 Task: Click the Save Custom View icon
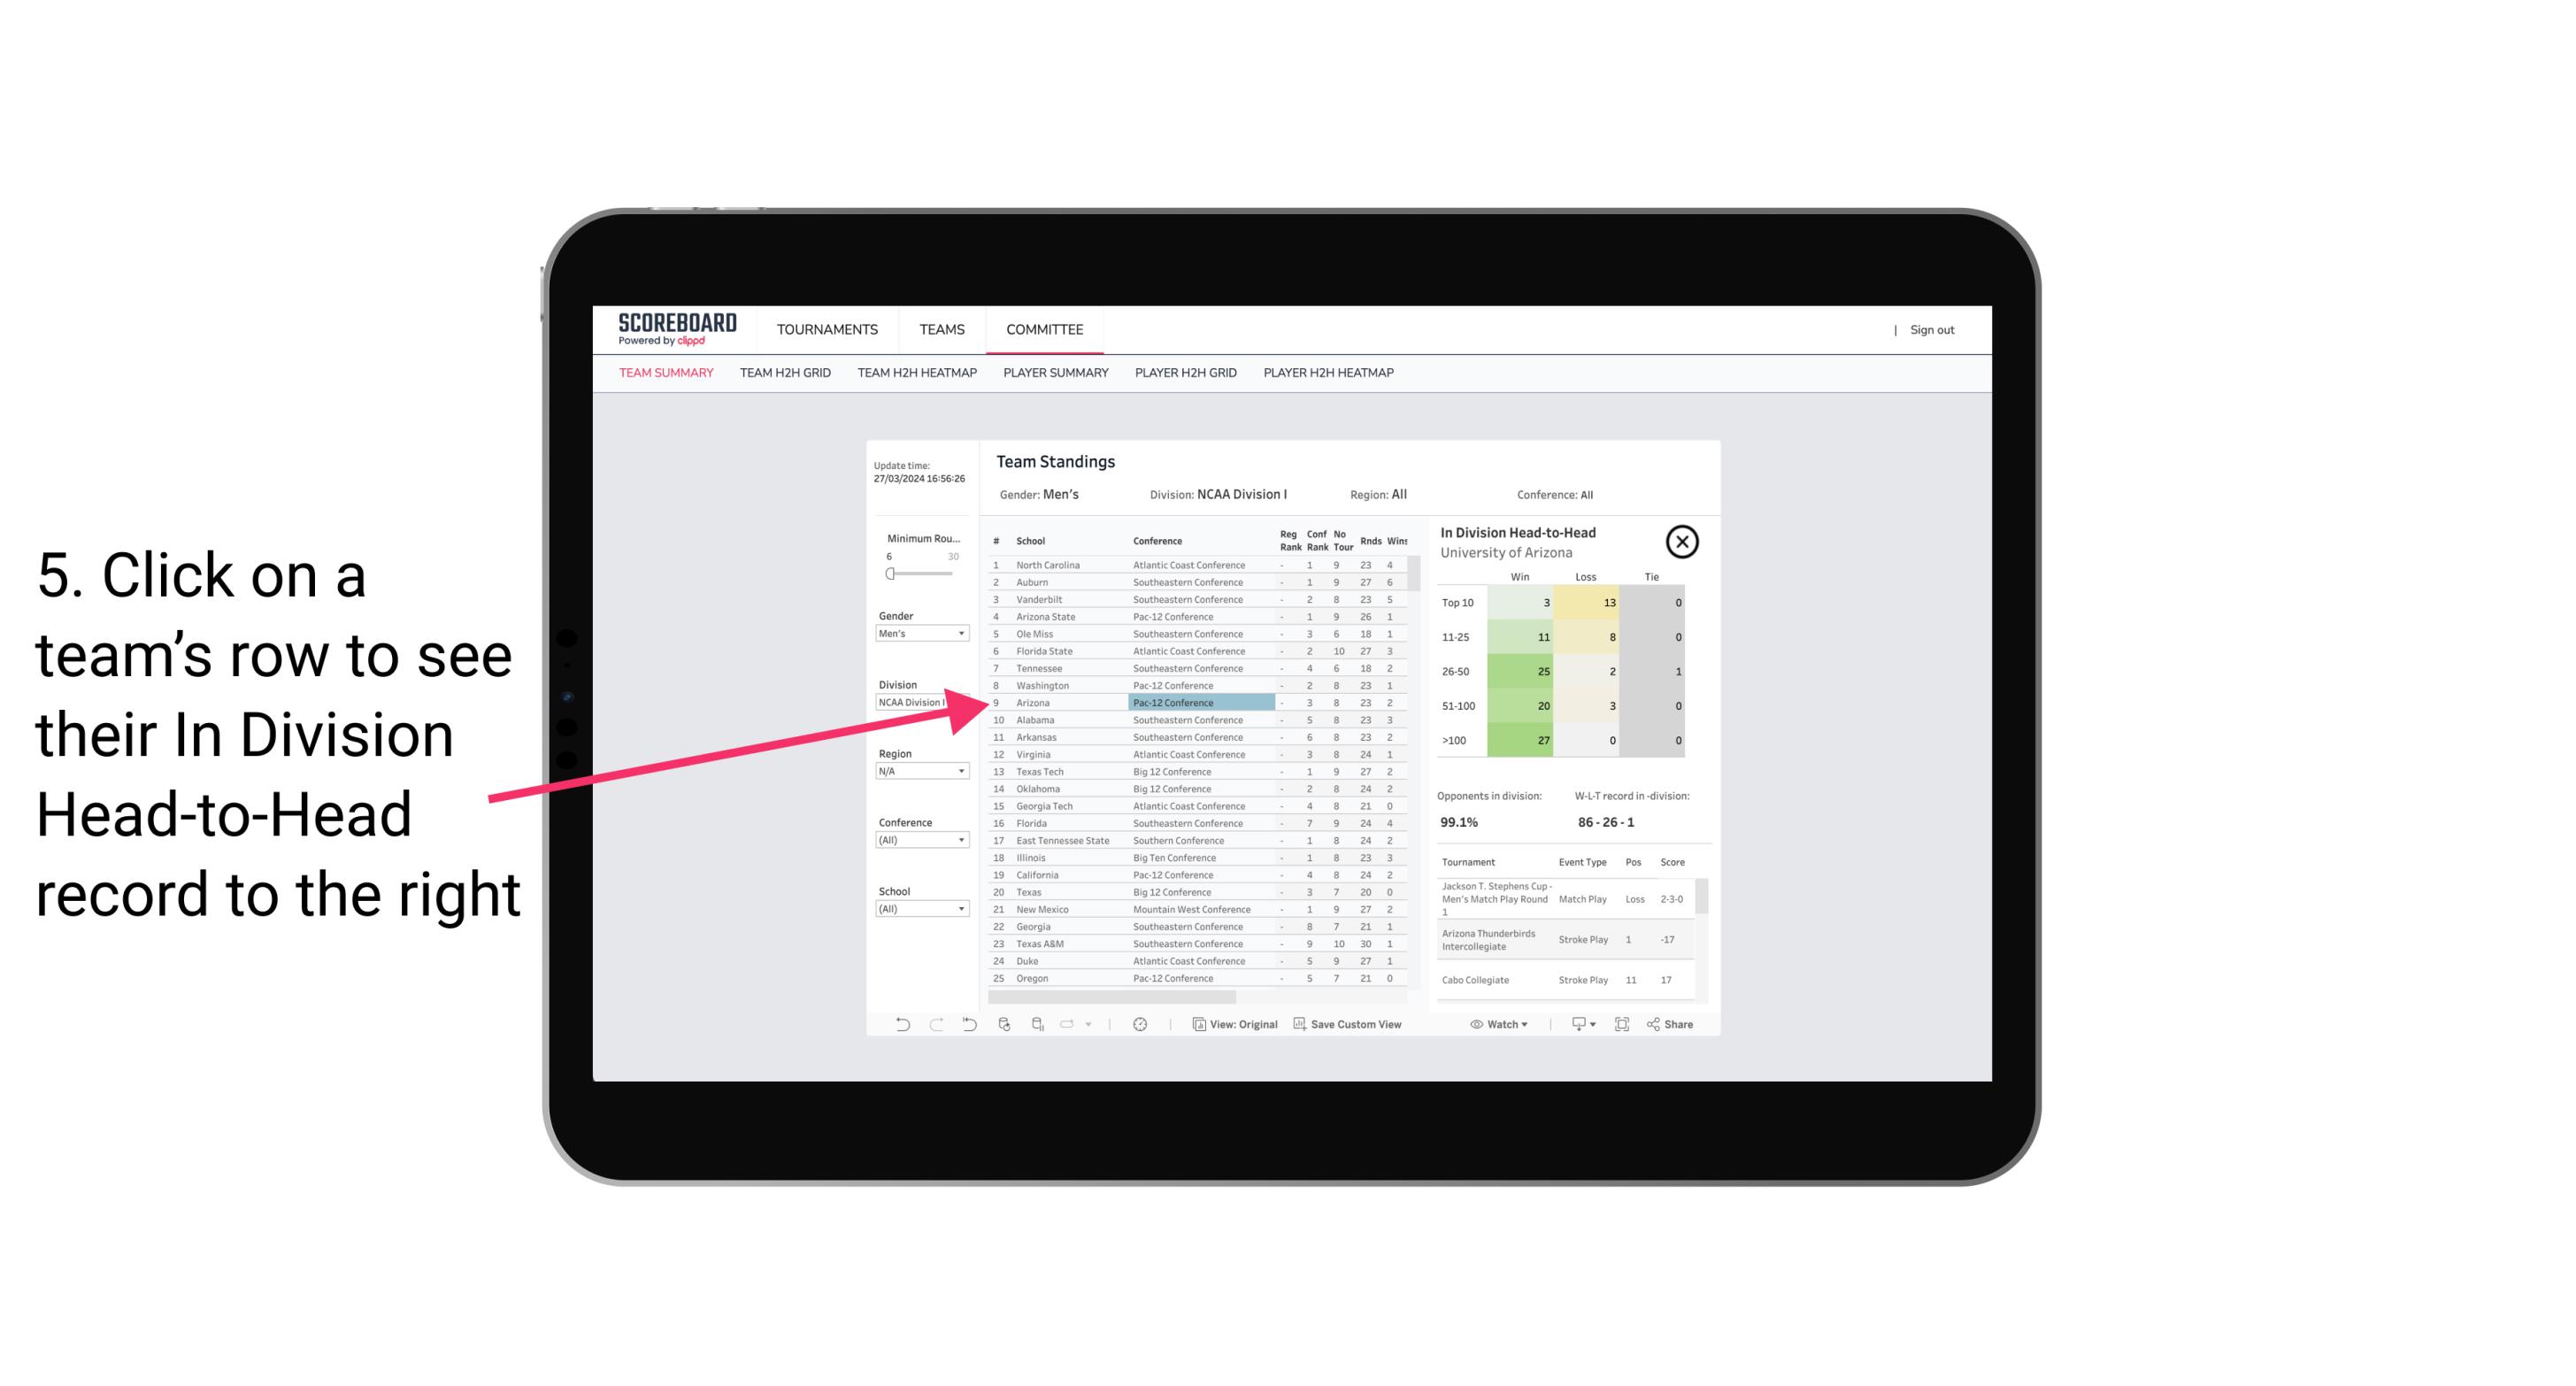pos(1298,1024)
